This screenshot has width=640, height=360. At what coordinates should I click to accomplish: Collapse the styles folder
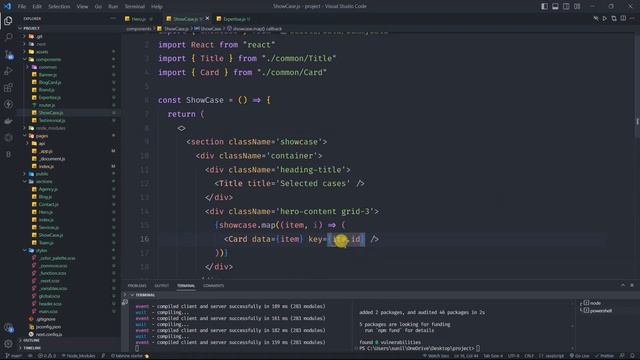tap(68, 251)
